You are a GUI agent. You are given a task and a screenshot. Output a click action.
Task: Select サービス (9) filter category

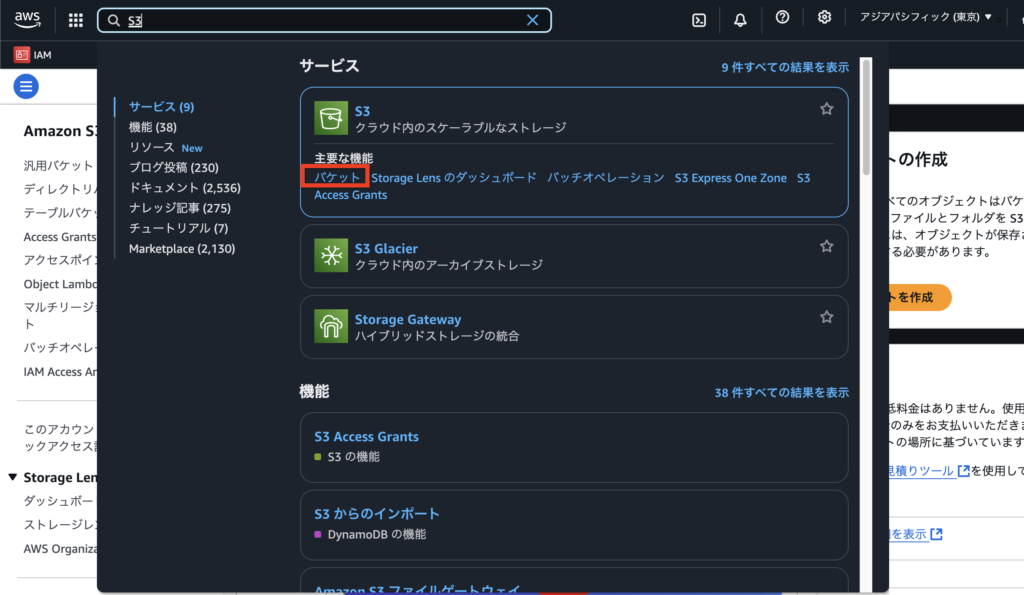pos(161,106)
